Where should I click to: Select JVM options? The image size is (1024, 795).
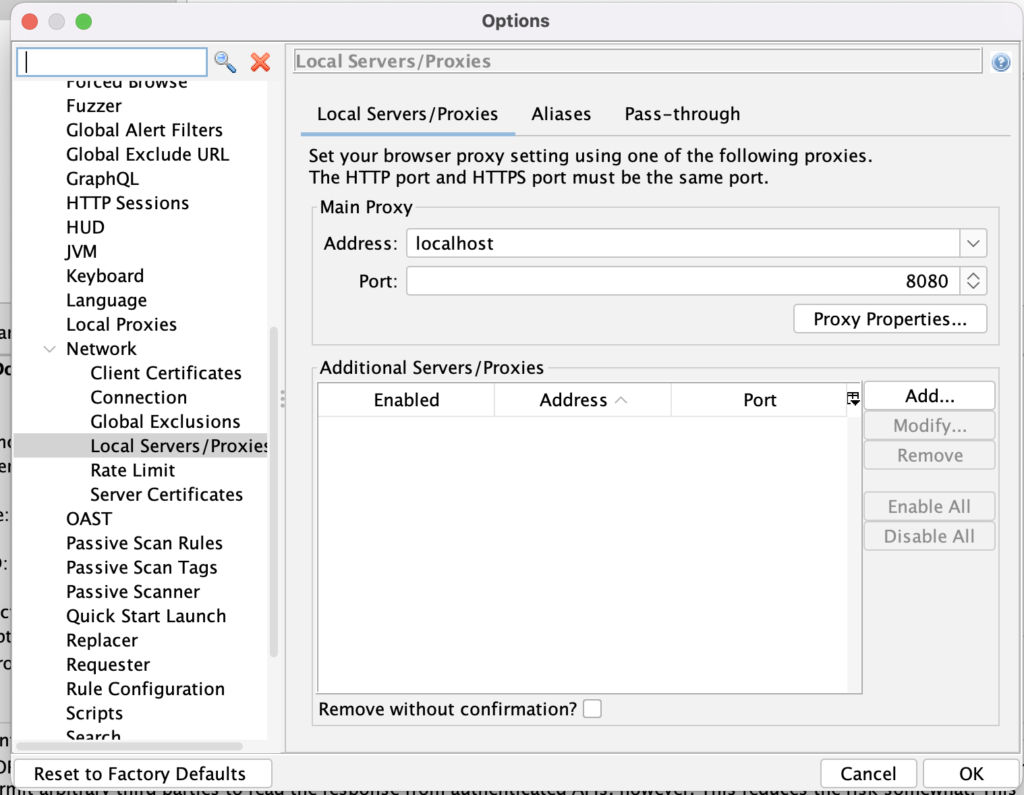81,251
